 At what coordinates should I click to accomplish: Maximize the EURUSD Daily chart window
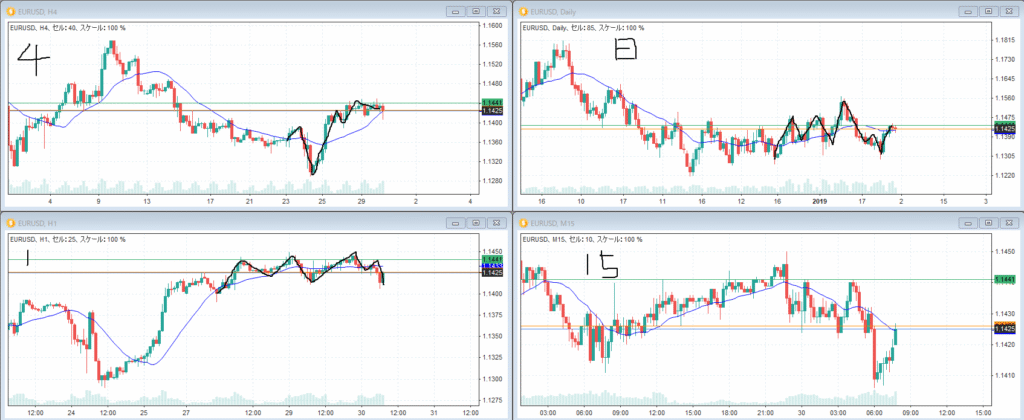(988, 9)
